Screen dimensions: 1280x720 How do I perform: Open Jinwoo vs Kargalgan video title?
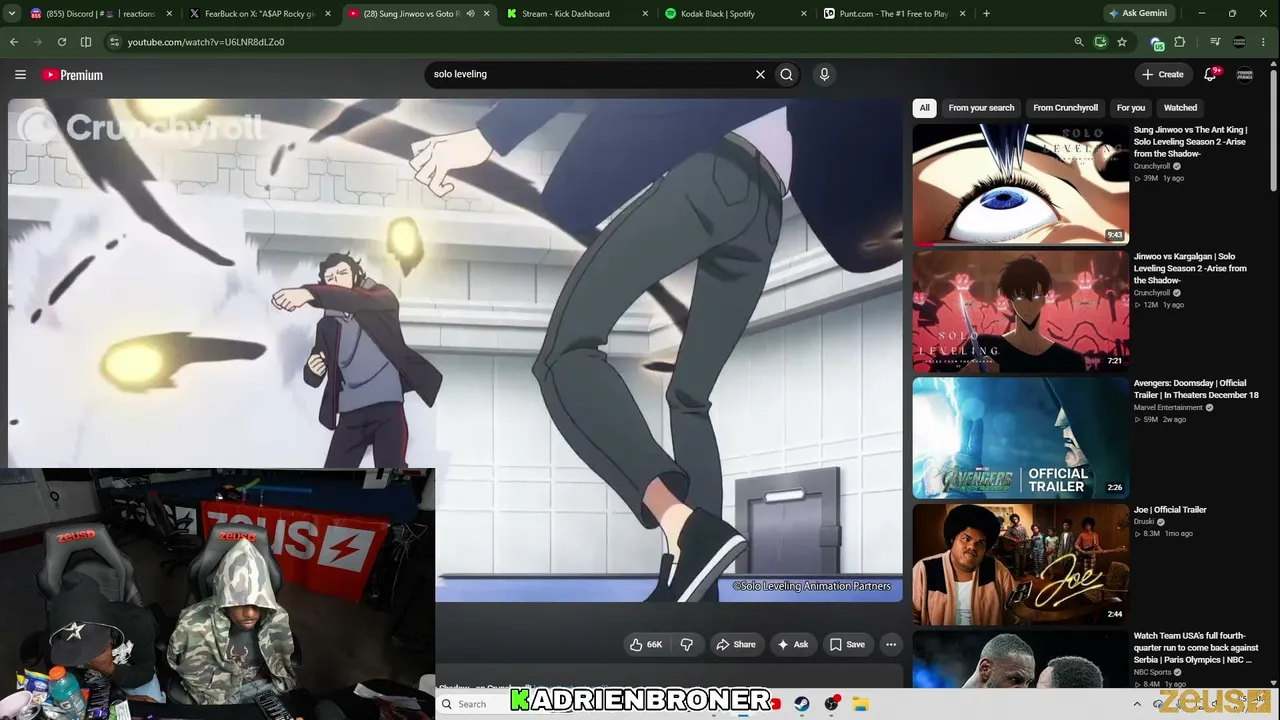pos(1191,269)
